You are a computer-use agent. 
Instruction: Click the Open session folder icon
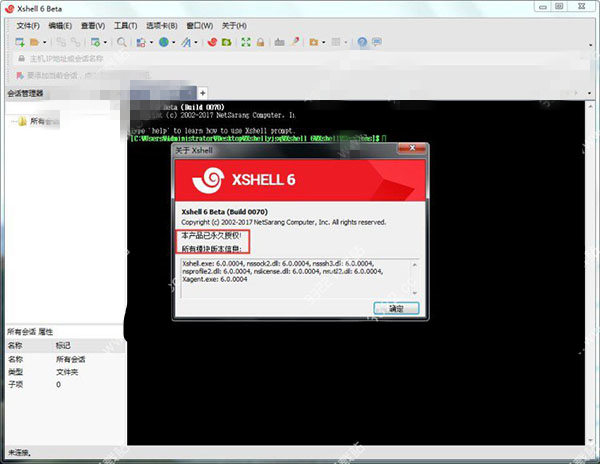click(x=34, y=42)
